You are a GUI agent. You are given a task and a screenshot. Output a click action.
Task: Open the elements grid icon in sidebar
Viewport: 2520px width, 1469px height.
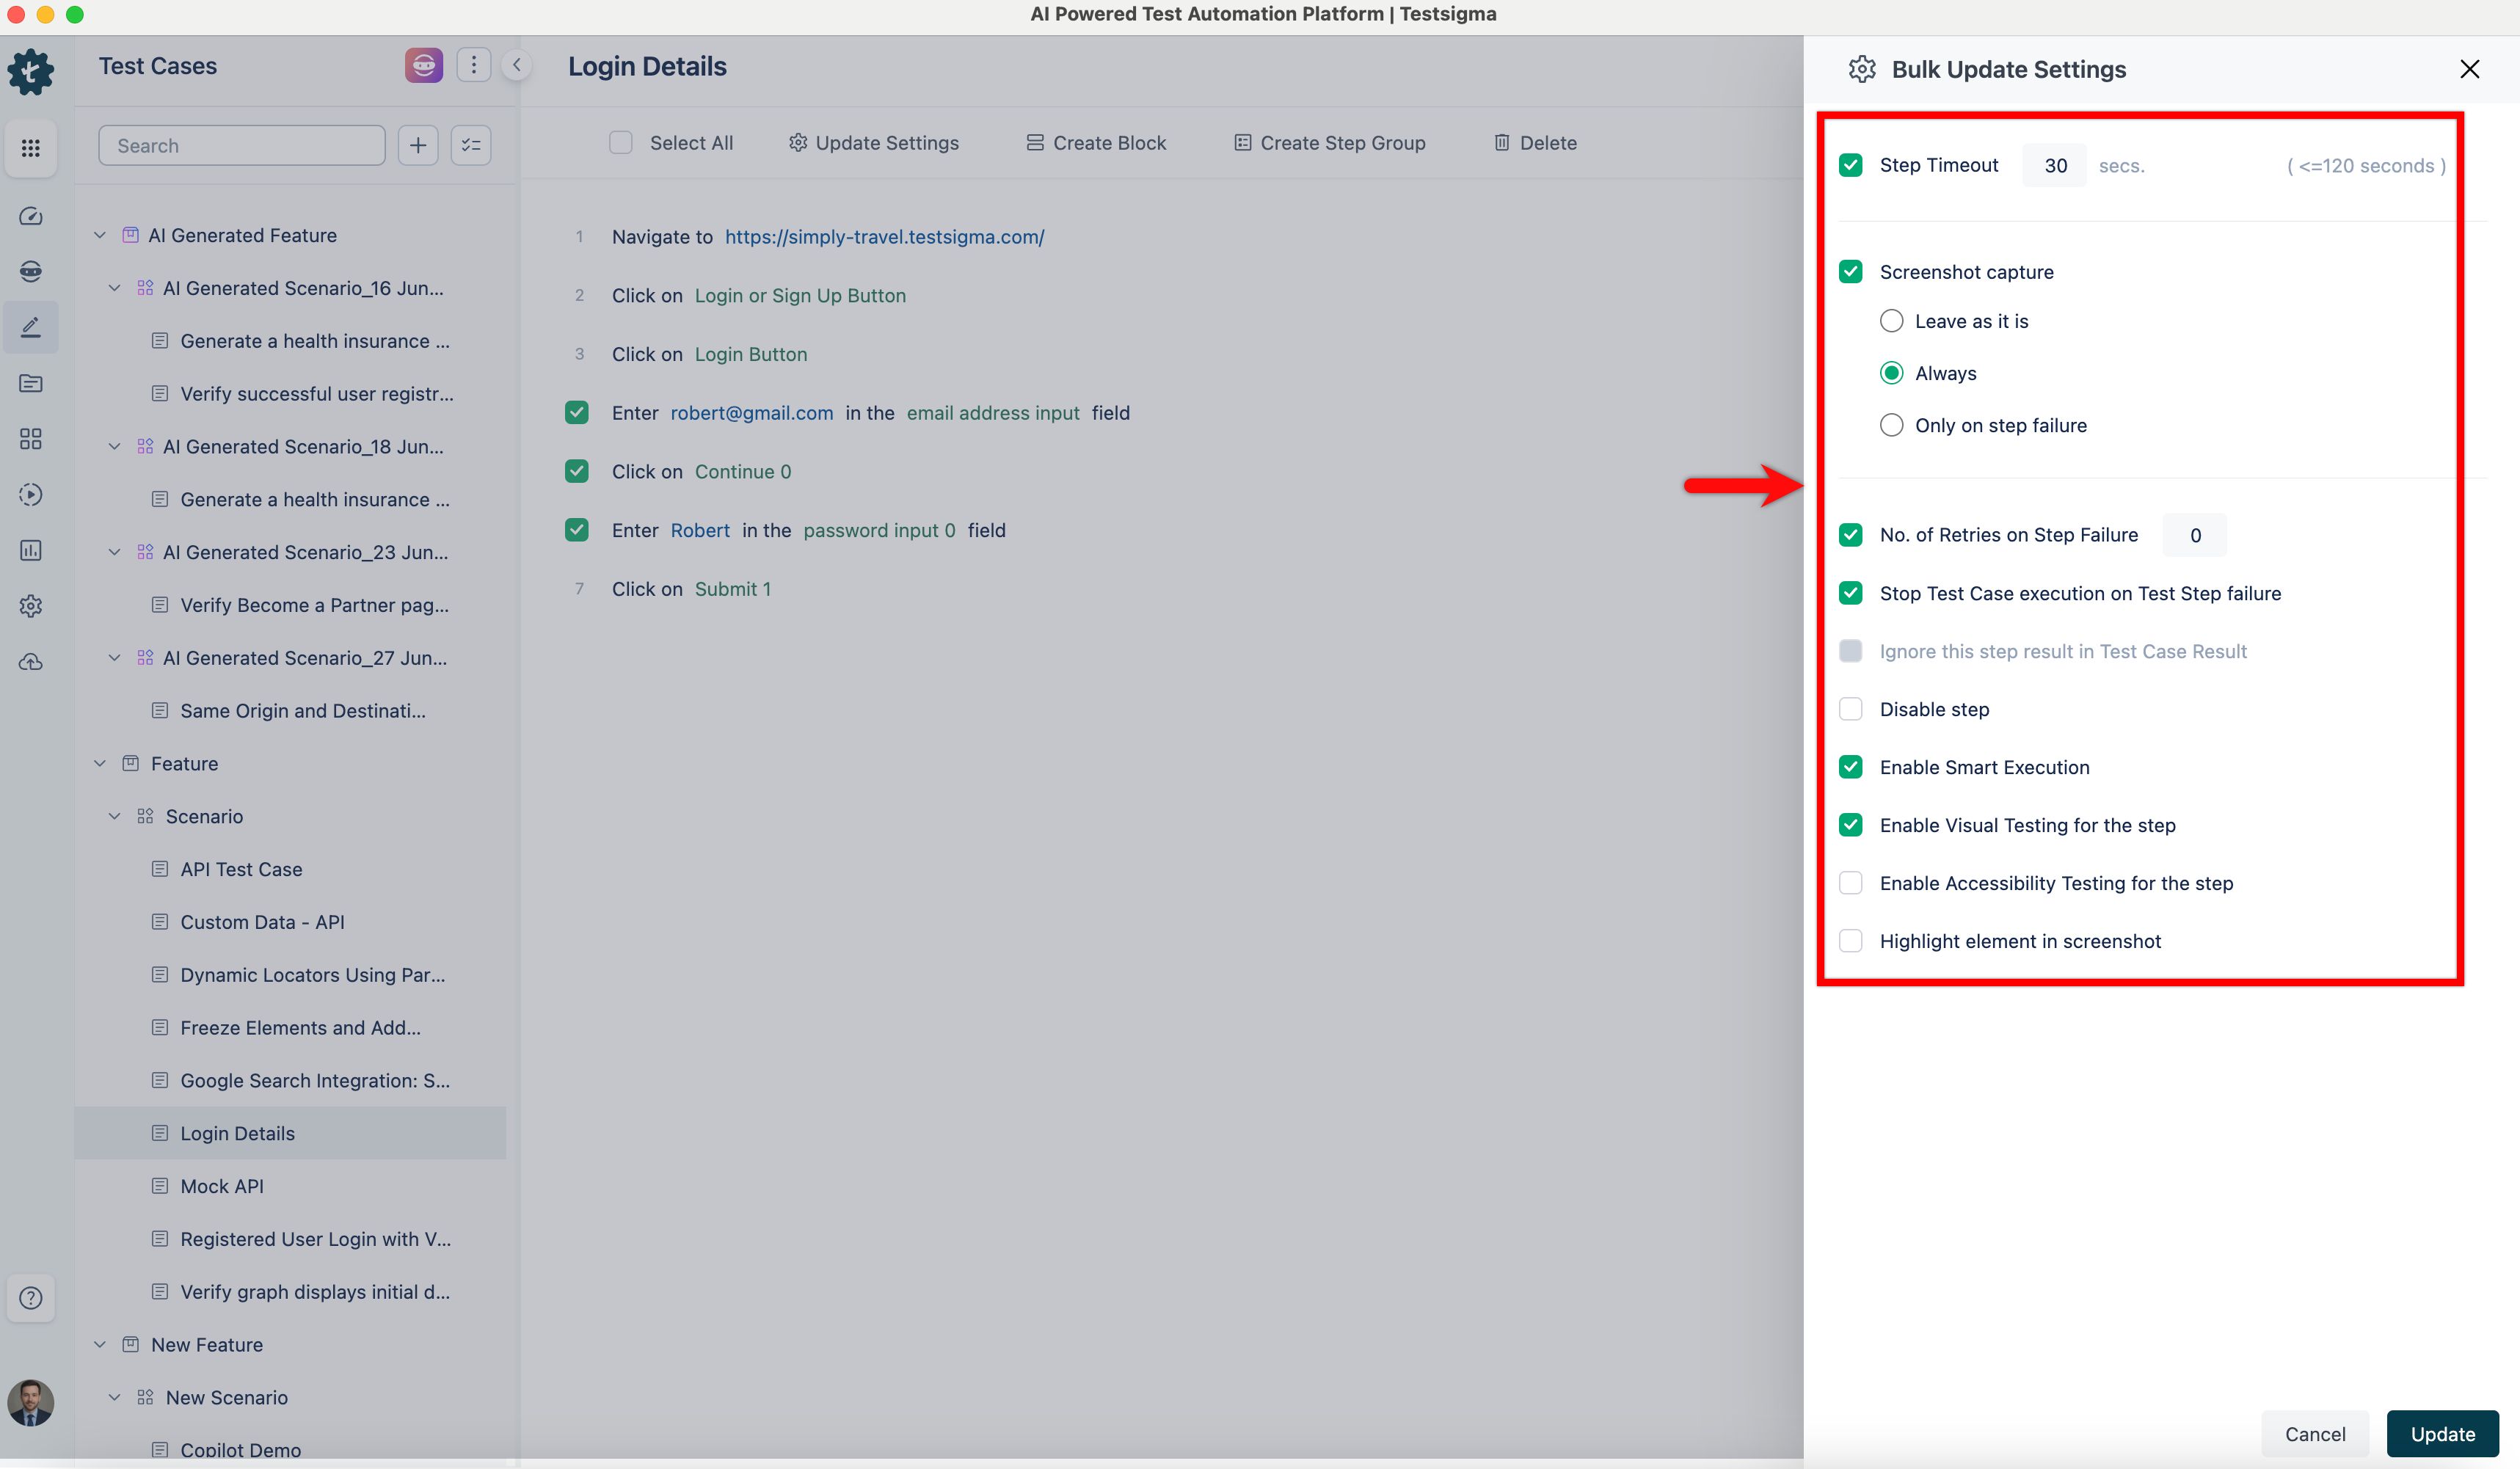point(31,438)
